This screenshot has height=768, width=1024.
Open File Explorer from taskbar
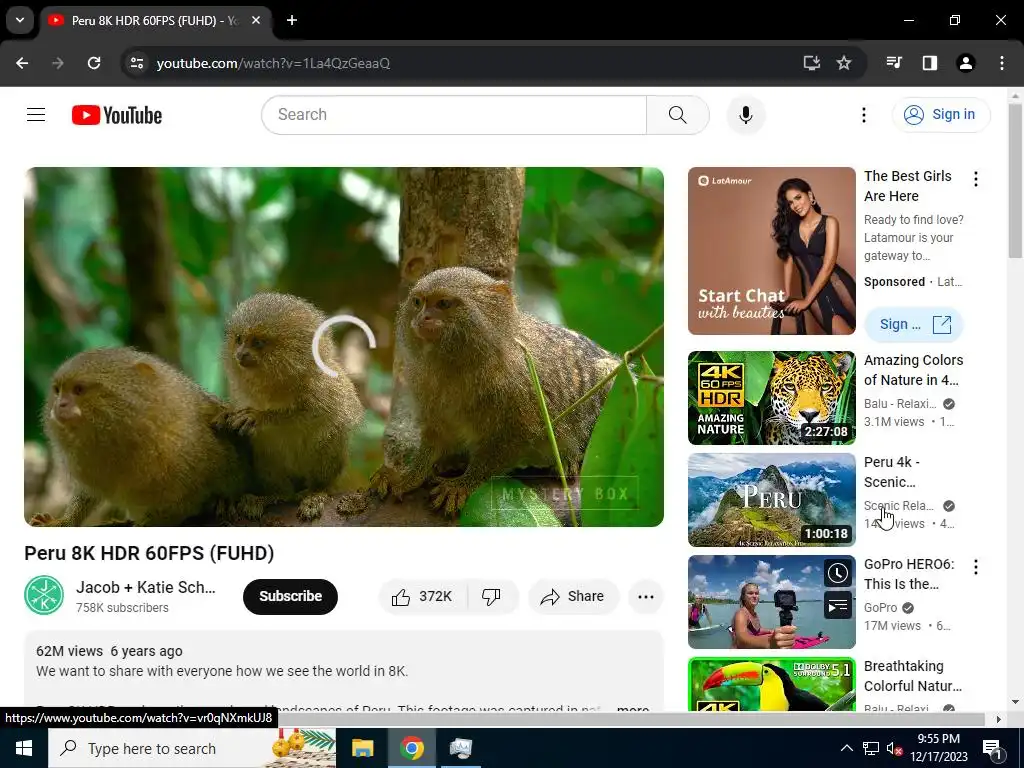click(362, 748)
